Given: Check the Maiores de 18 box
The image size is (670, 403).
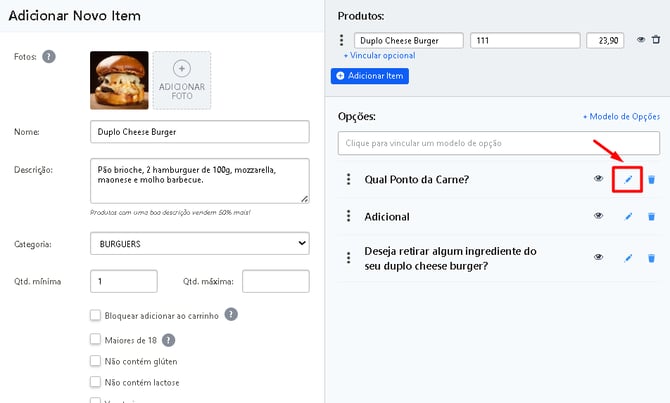Looking at the screenshot, I should (96, 339).
